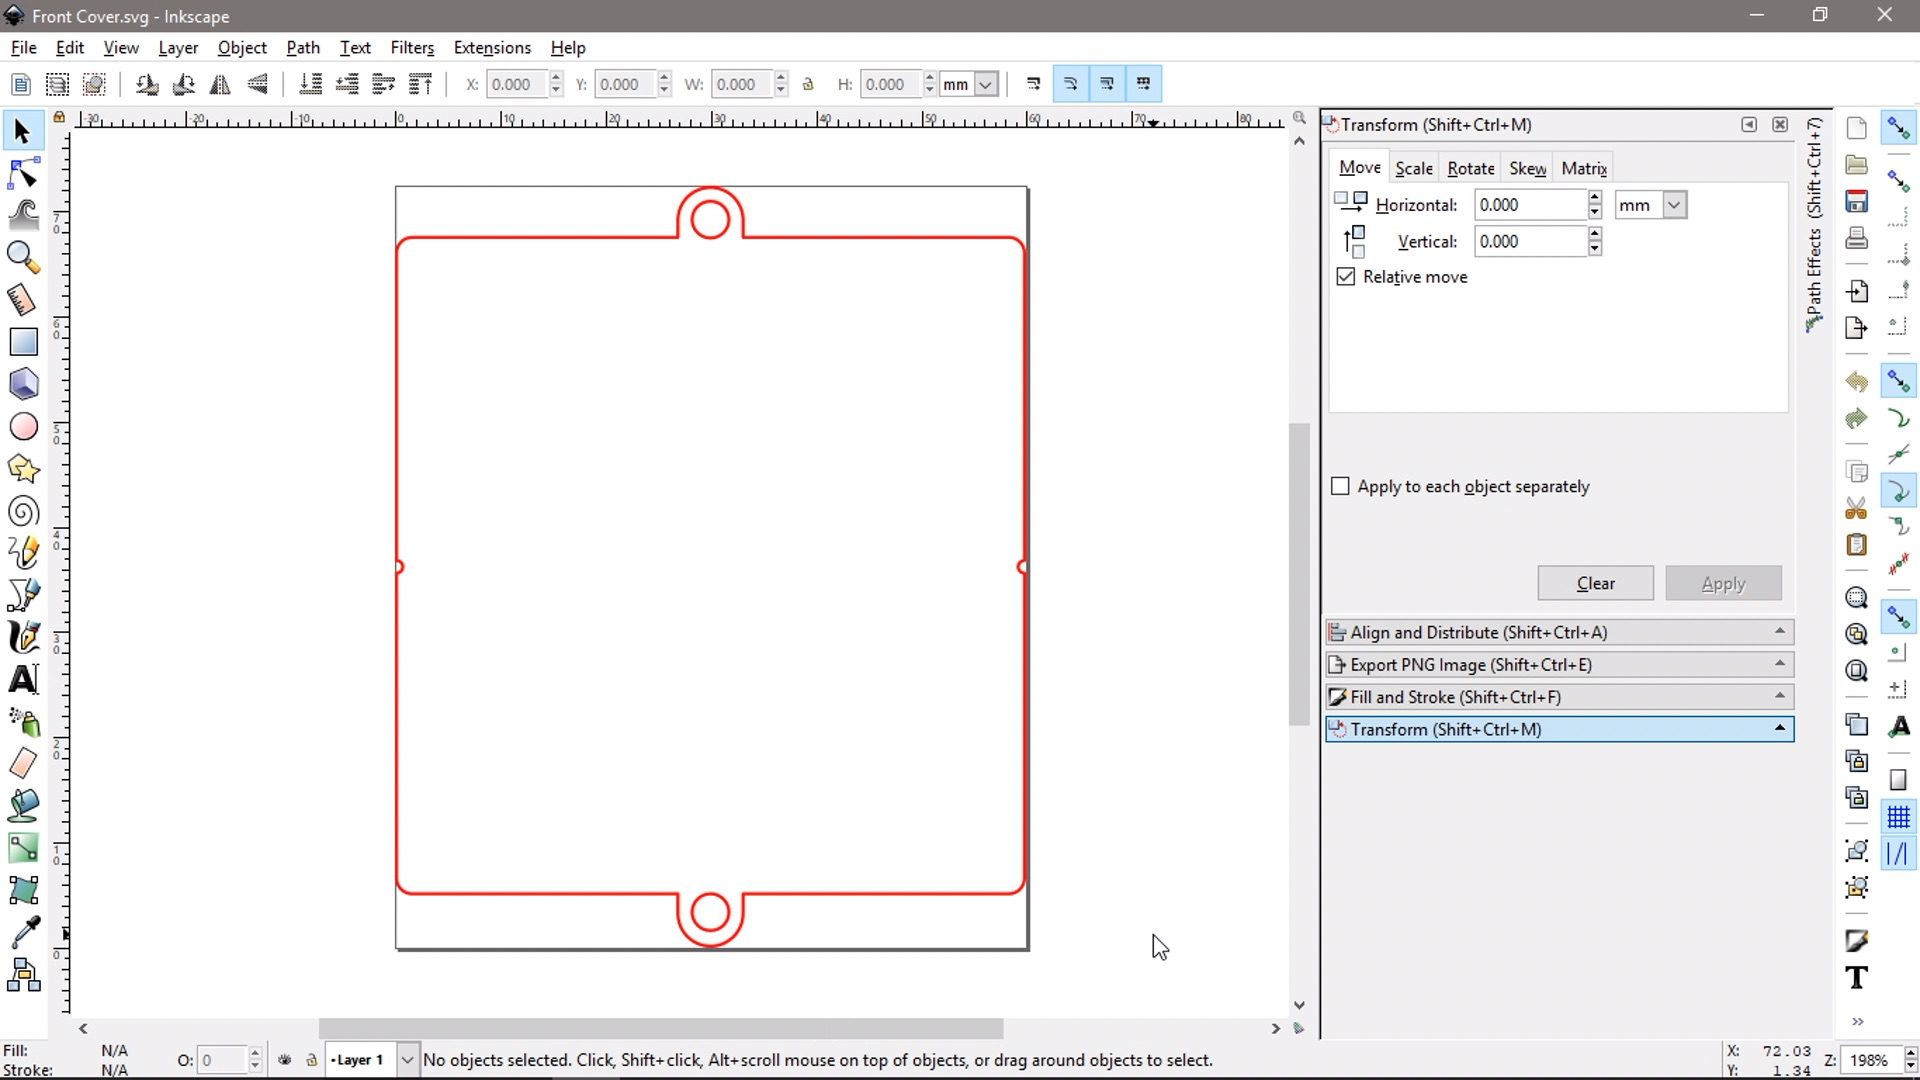Open the Path menu
Image resolution: width=1920 pixels, height=1080 pixels.
point(303,47)
